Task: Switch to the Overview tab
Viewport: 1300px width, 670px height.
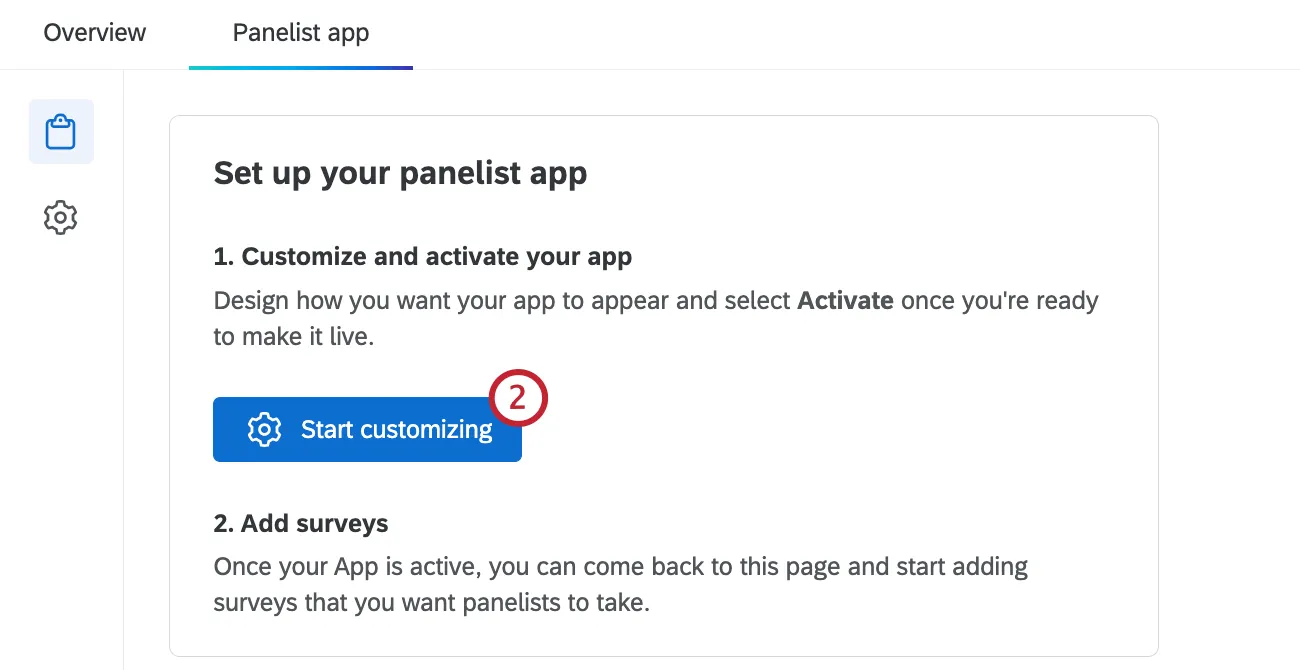Action: [x=94, y=33]
